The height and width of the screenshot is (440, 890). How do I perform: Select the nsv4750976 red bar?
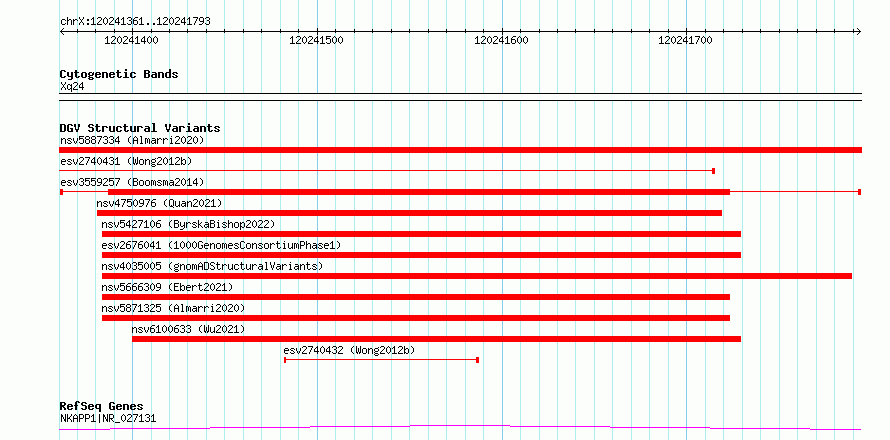tap(409, 213)
